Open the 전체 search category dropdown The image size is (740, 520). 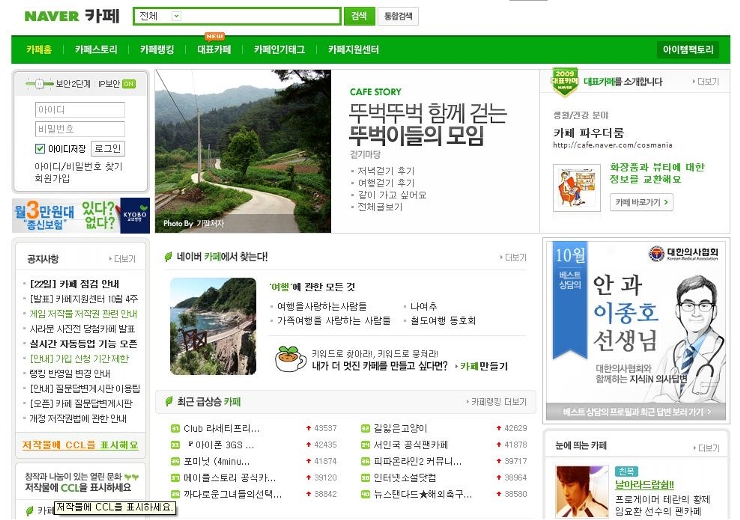[177, 16]
